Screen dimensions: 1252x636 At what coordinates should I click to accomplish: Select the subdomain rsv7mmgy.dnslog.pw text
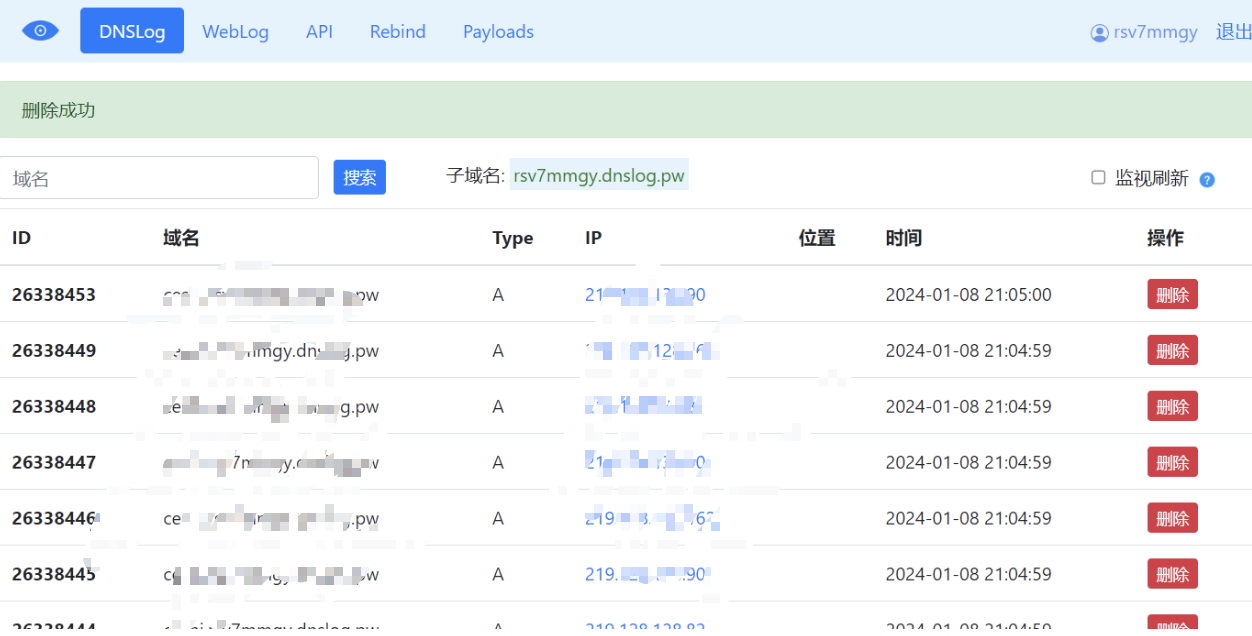pyautogui.click(x=599, y=176)
